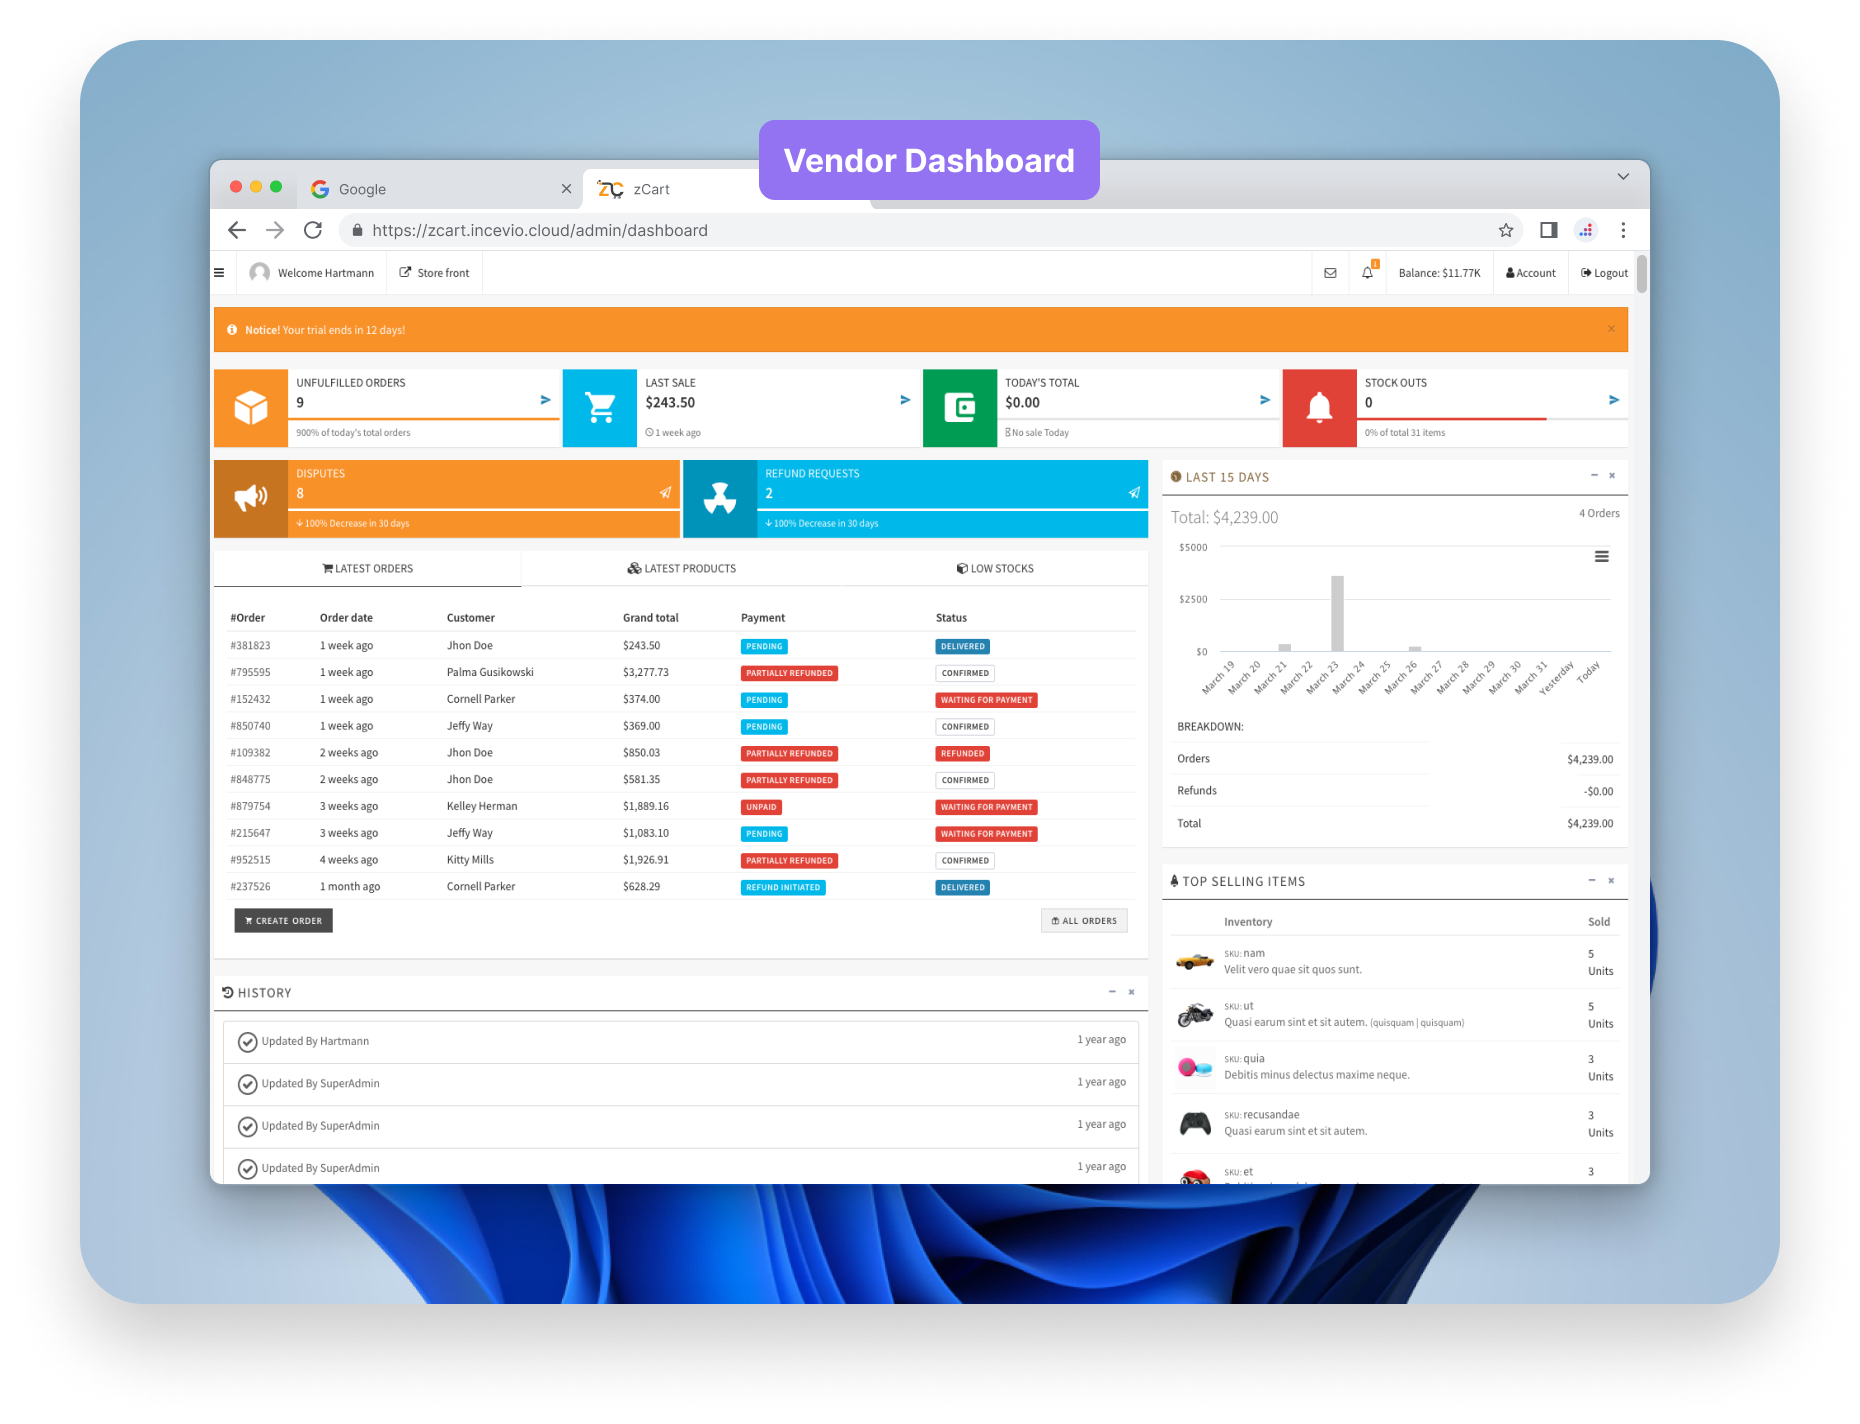The height and width of the screenshot is (1424, 1860).
Task: Click the orange Unfulfilled Orders box icon
Action: tap(251, 408)
